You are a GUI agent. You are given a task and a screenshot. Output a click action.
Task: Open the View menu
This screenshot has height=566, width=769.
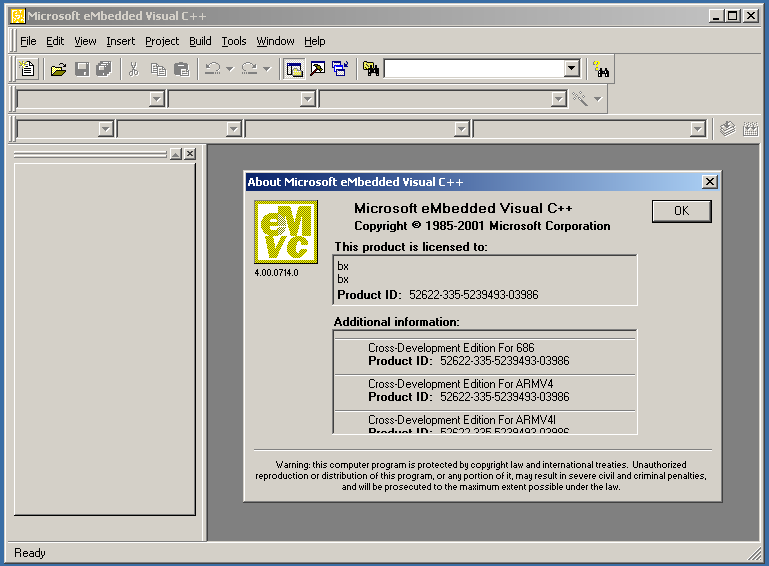tap(85, 41)
